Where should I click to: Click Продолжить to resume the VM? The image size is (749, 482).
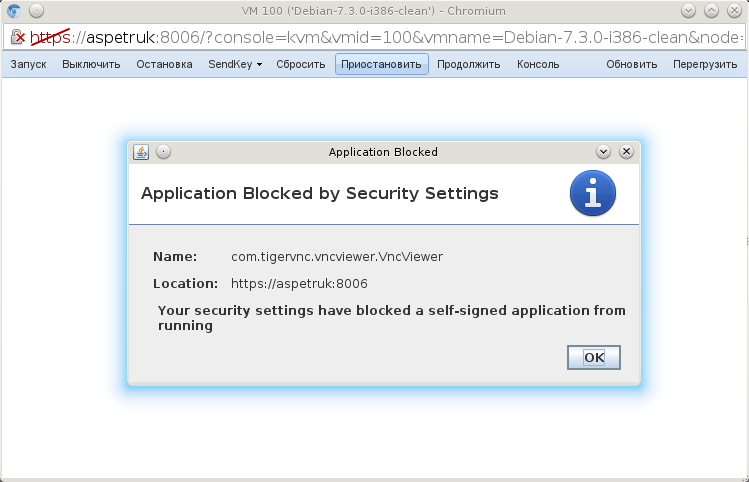(x=468, y=65)
